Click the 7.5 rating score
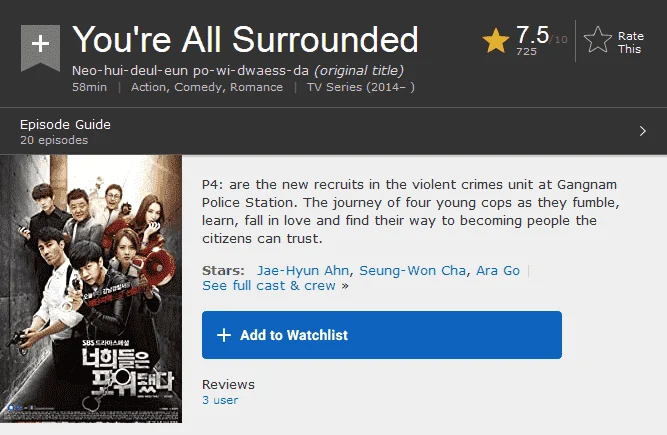This screenshot has width=667, height=435. pos(533,35)
